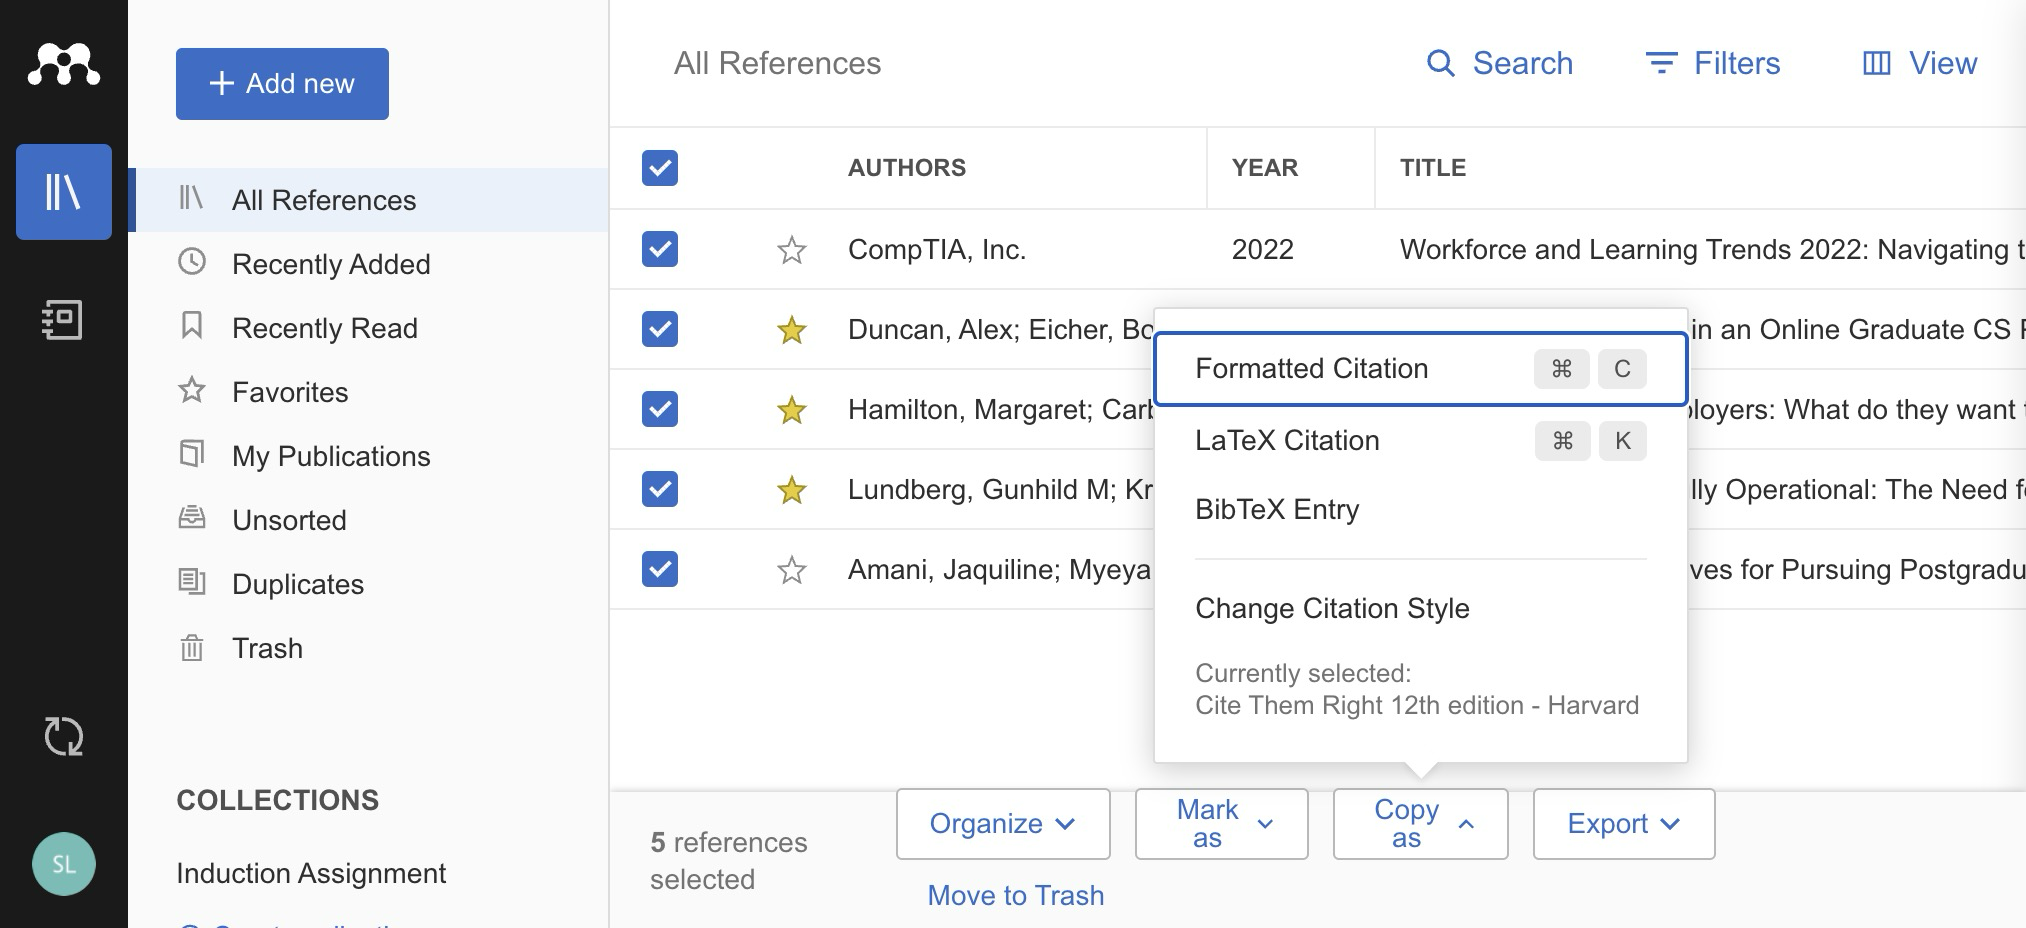Open the Export dropdown

click(x=1623, y=824)
